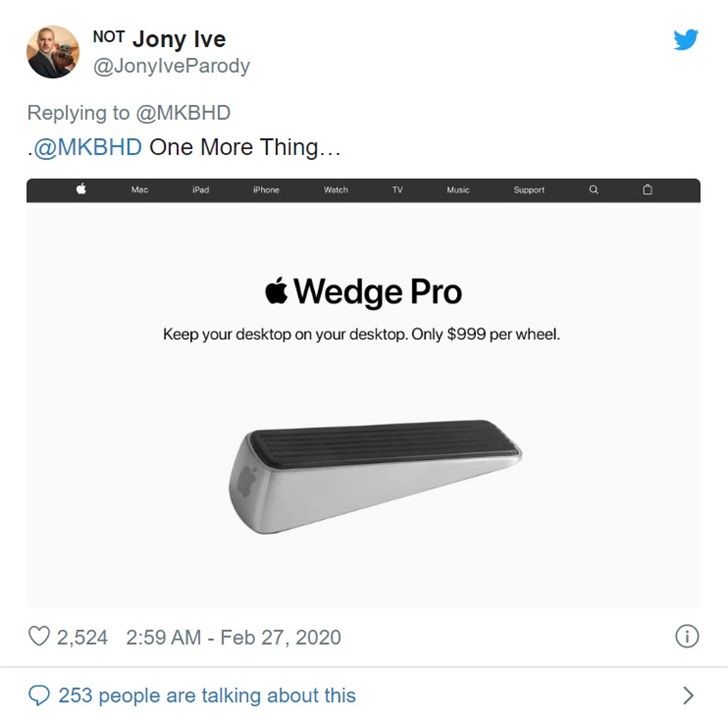Click the search magnifier in the Apple navbar
Image resolution: width=728 pixels, height=720 pixels.
click(594, 189)
